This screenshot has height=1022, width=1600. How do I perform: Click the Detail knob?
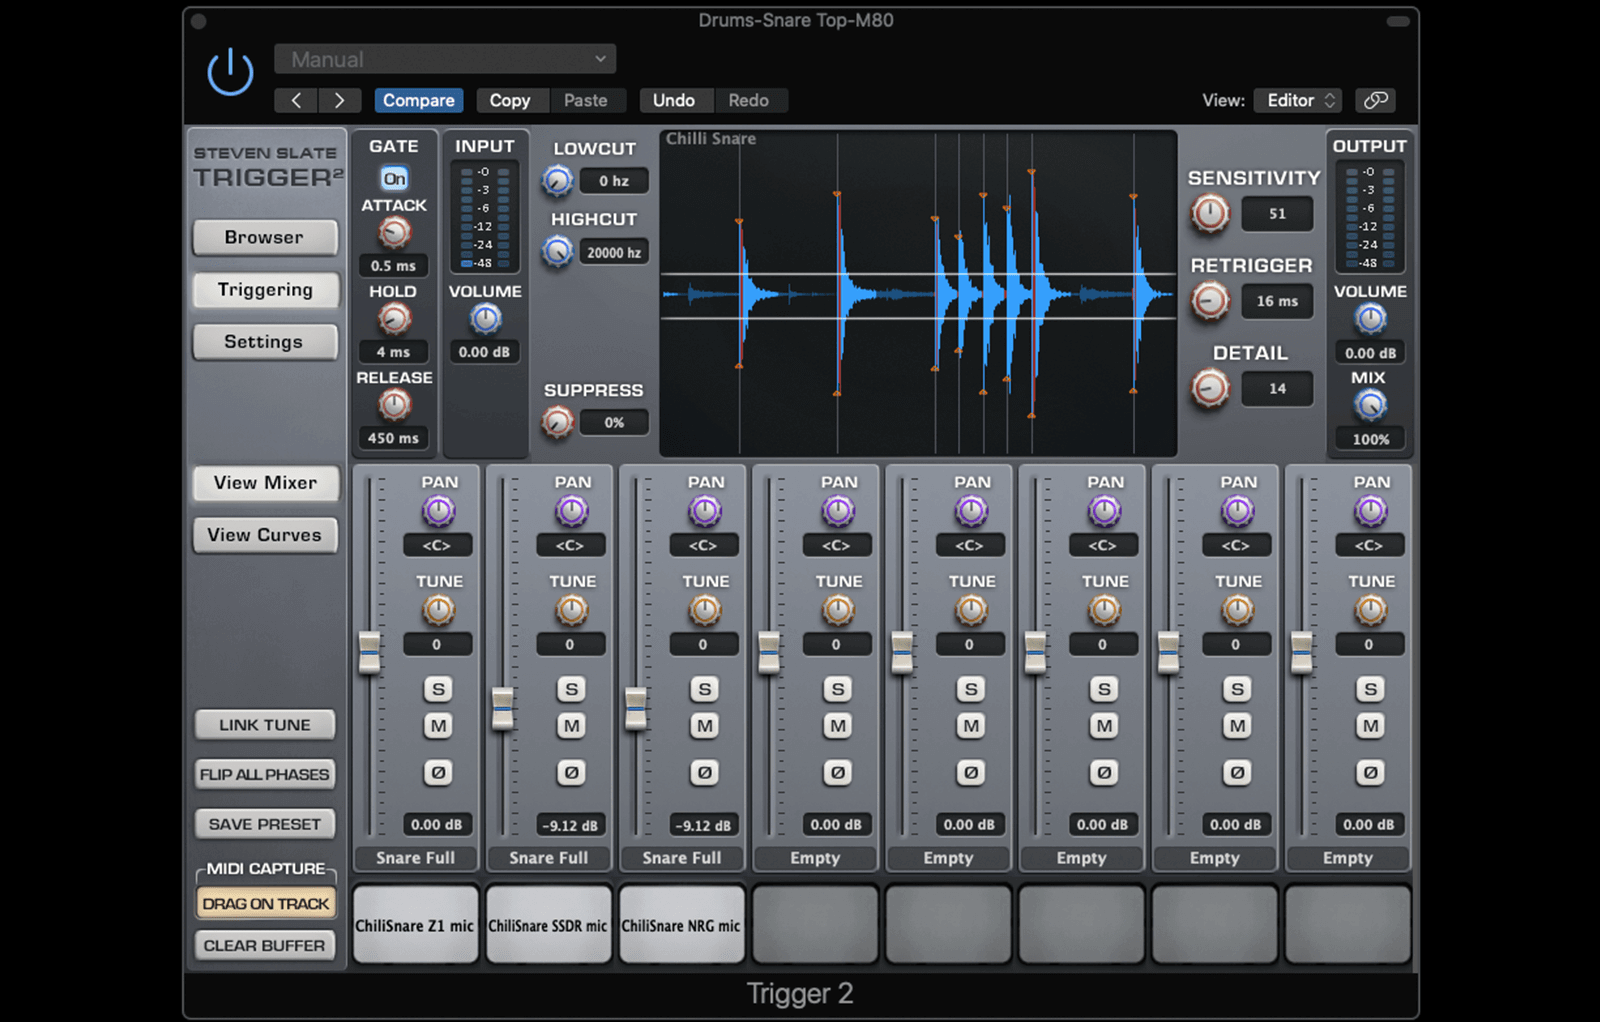(x=1210, y=388)
